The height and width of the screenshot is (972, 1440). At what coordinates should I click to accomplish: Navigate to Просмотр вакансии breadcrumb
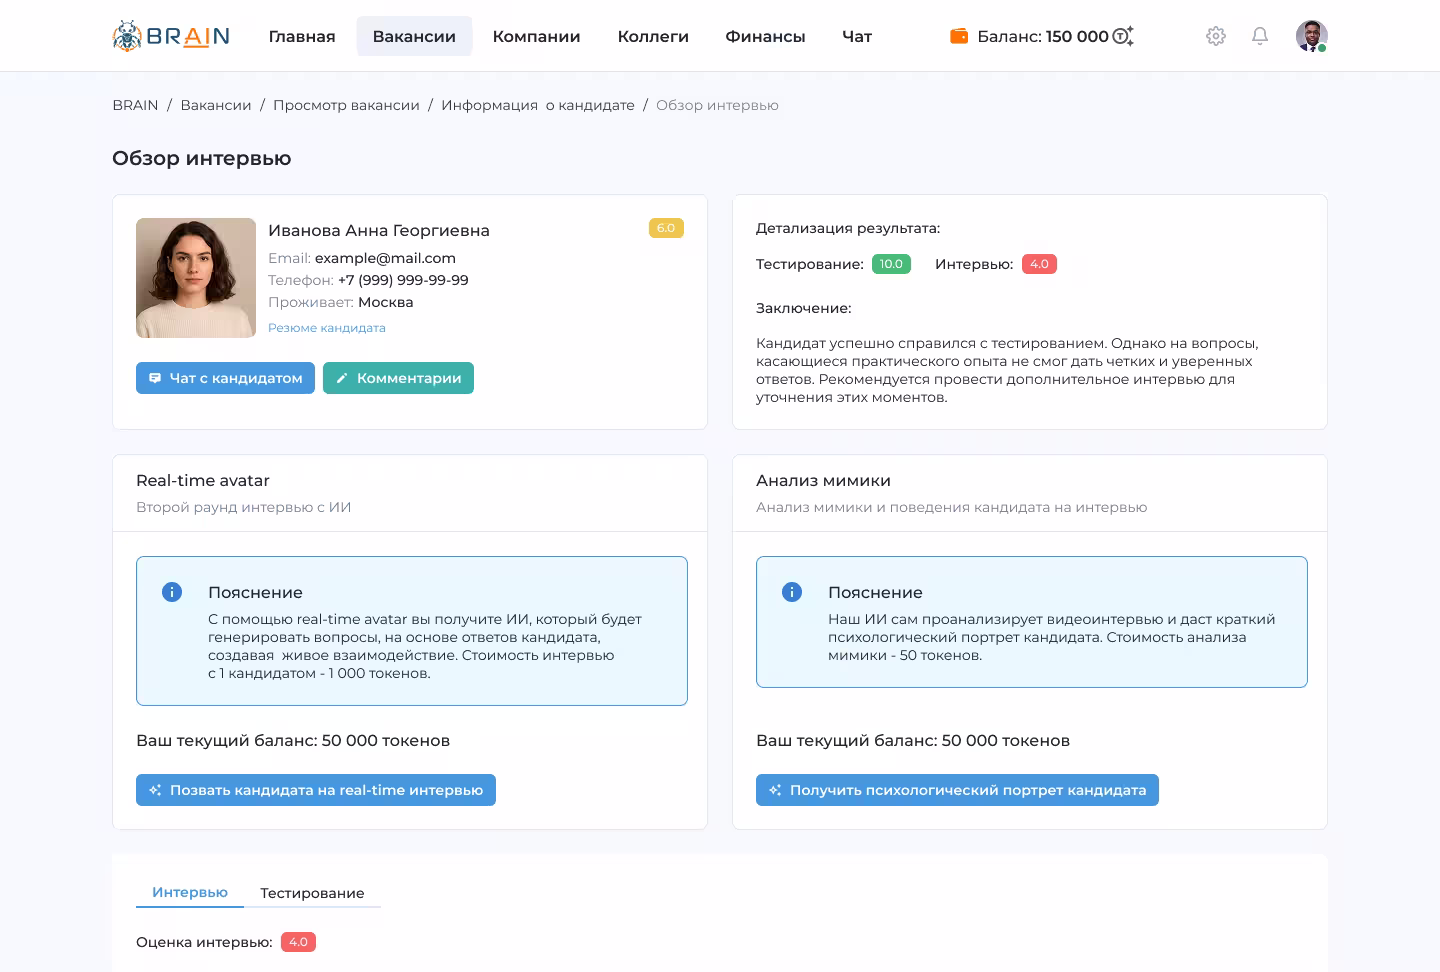[x=346, y=105]
